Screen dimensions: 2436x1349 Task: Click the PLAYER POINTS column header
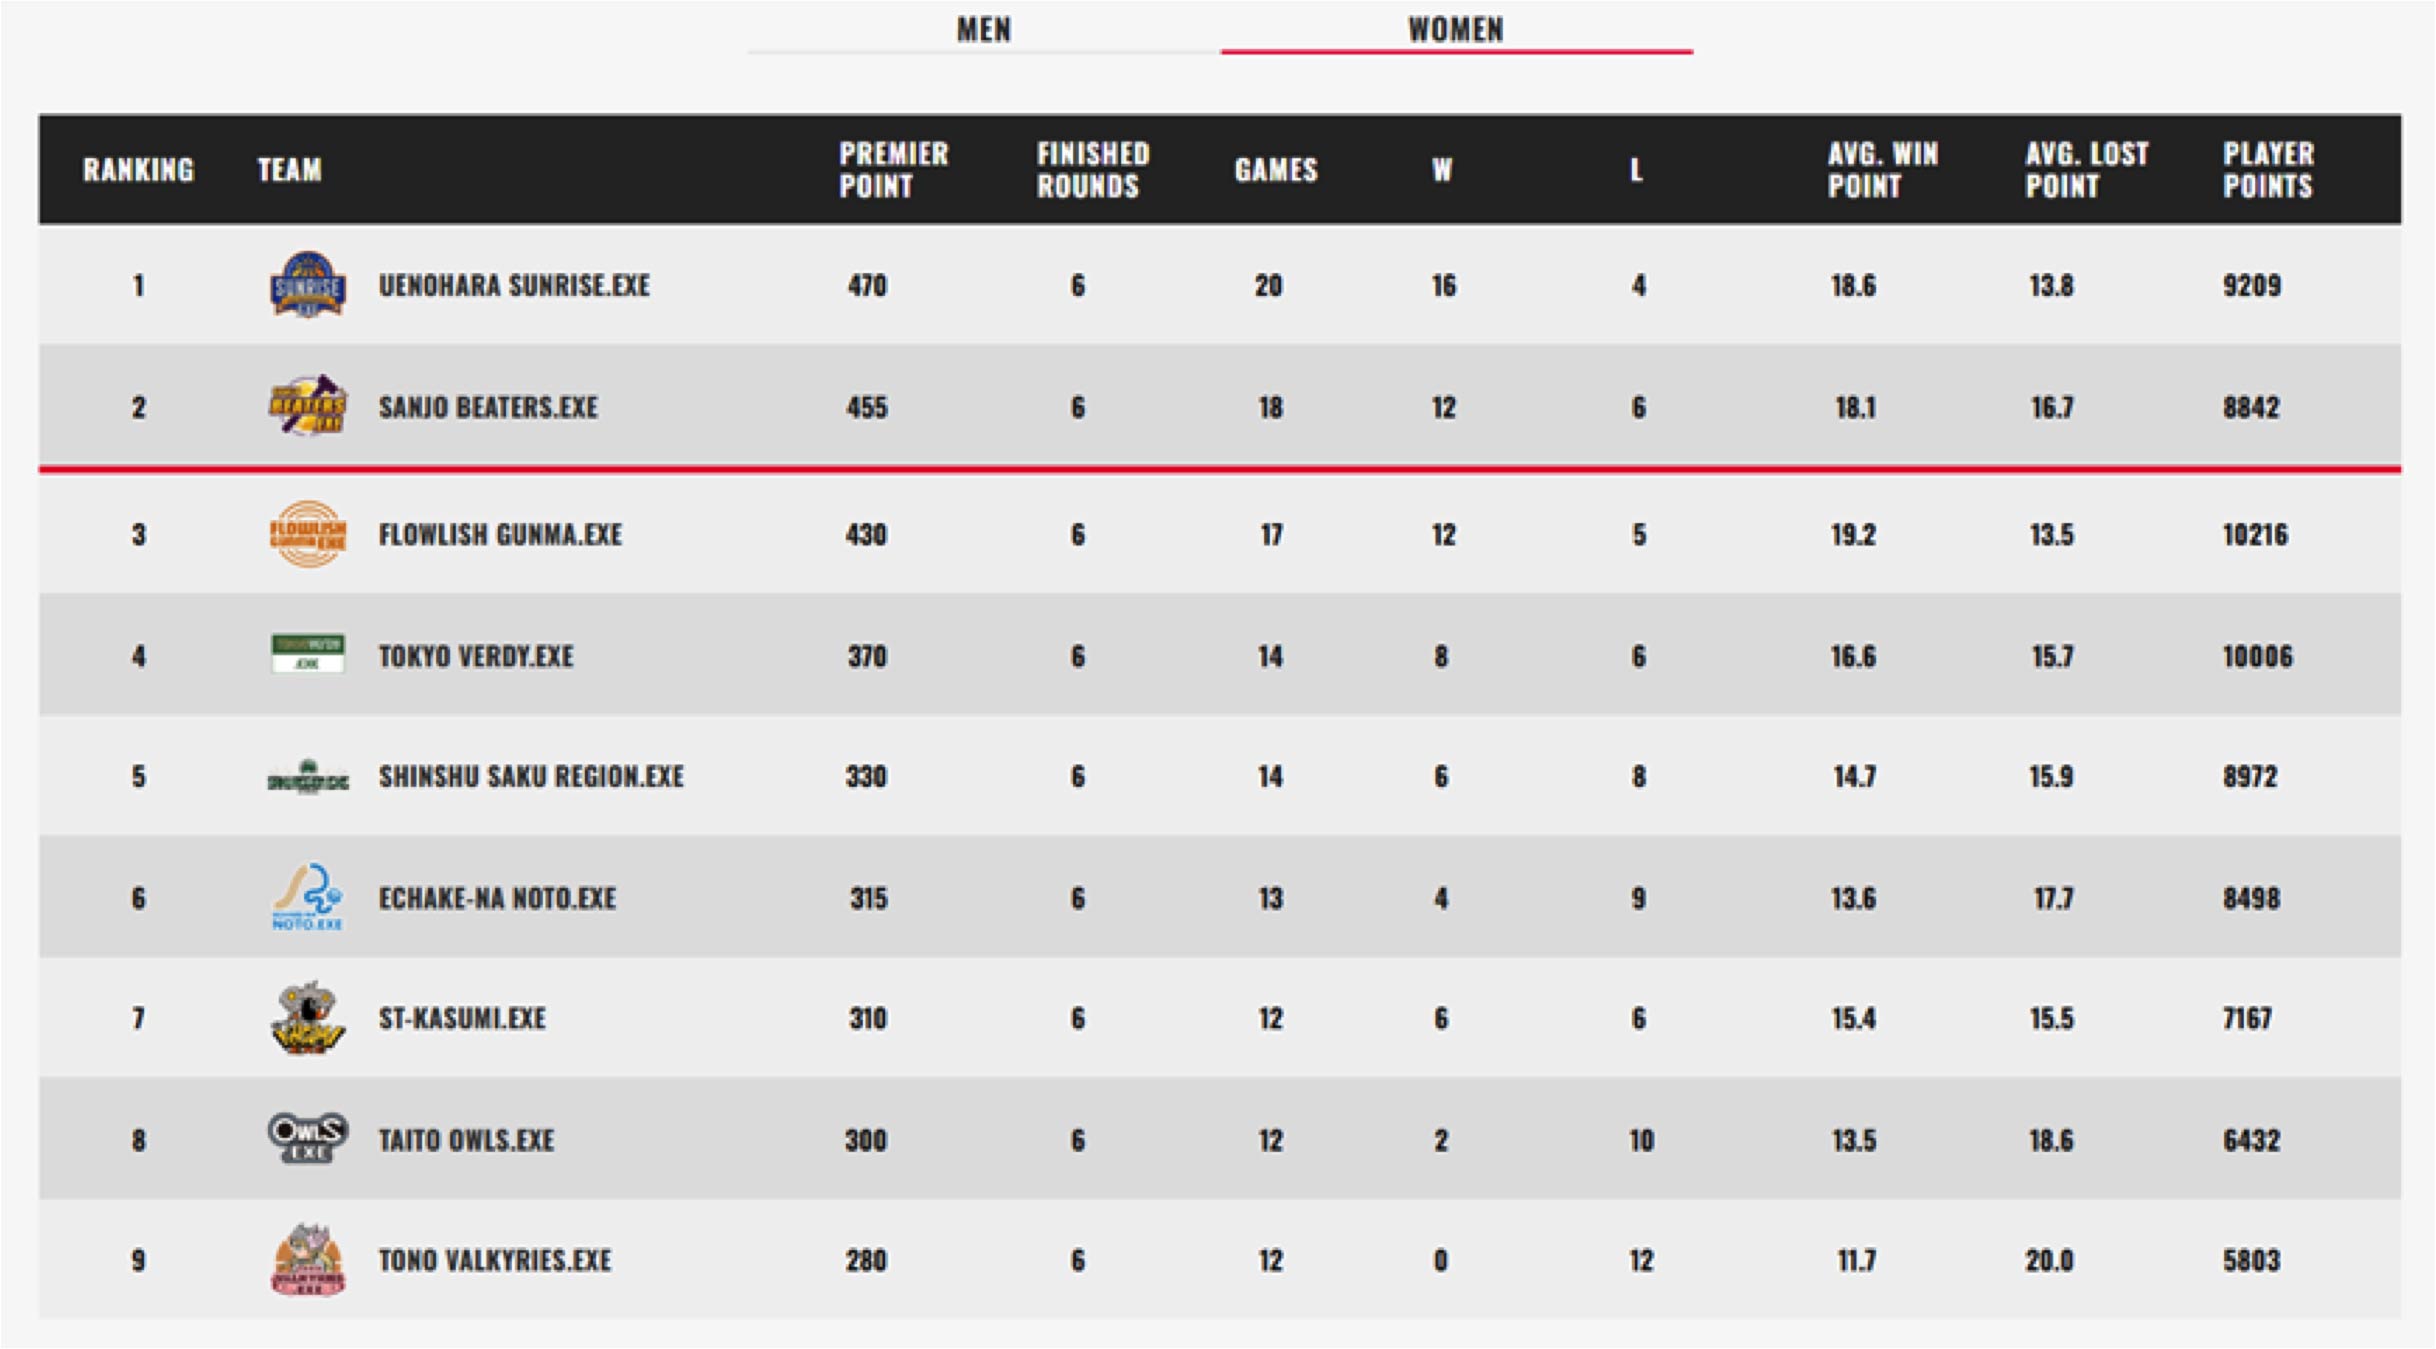pyautogui.click(x=2268, y=170)
